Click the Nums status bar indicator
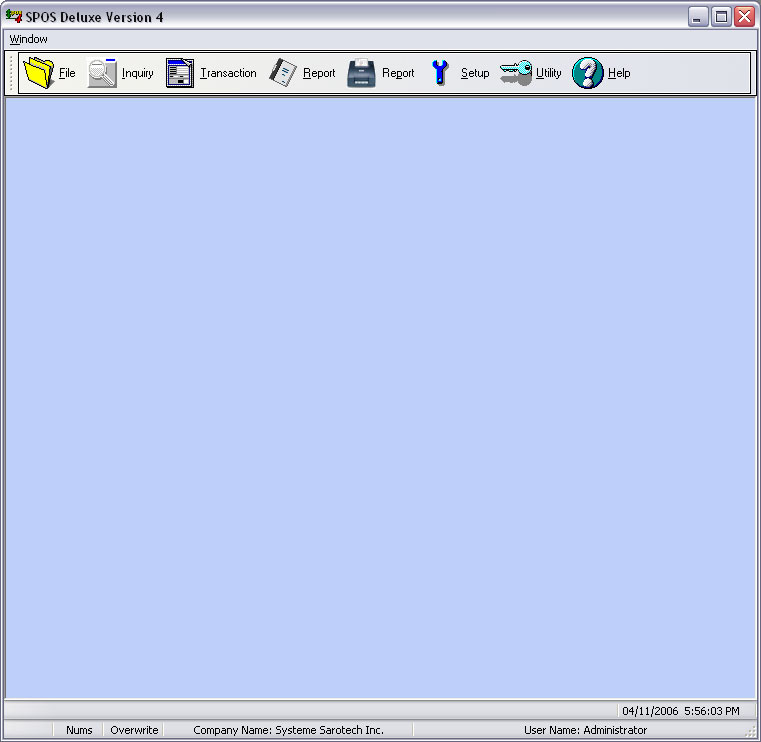 point(79,730)
